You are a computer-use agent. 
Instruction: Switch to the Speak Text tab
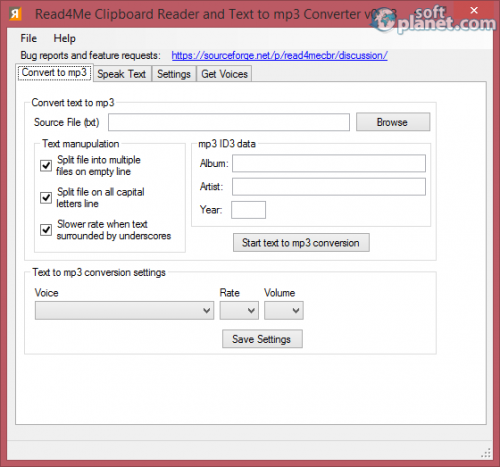point(122,74)
